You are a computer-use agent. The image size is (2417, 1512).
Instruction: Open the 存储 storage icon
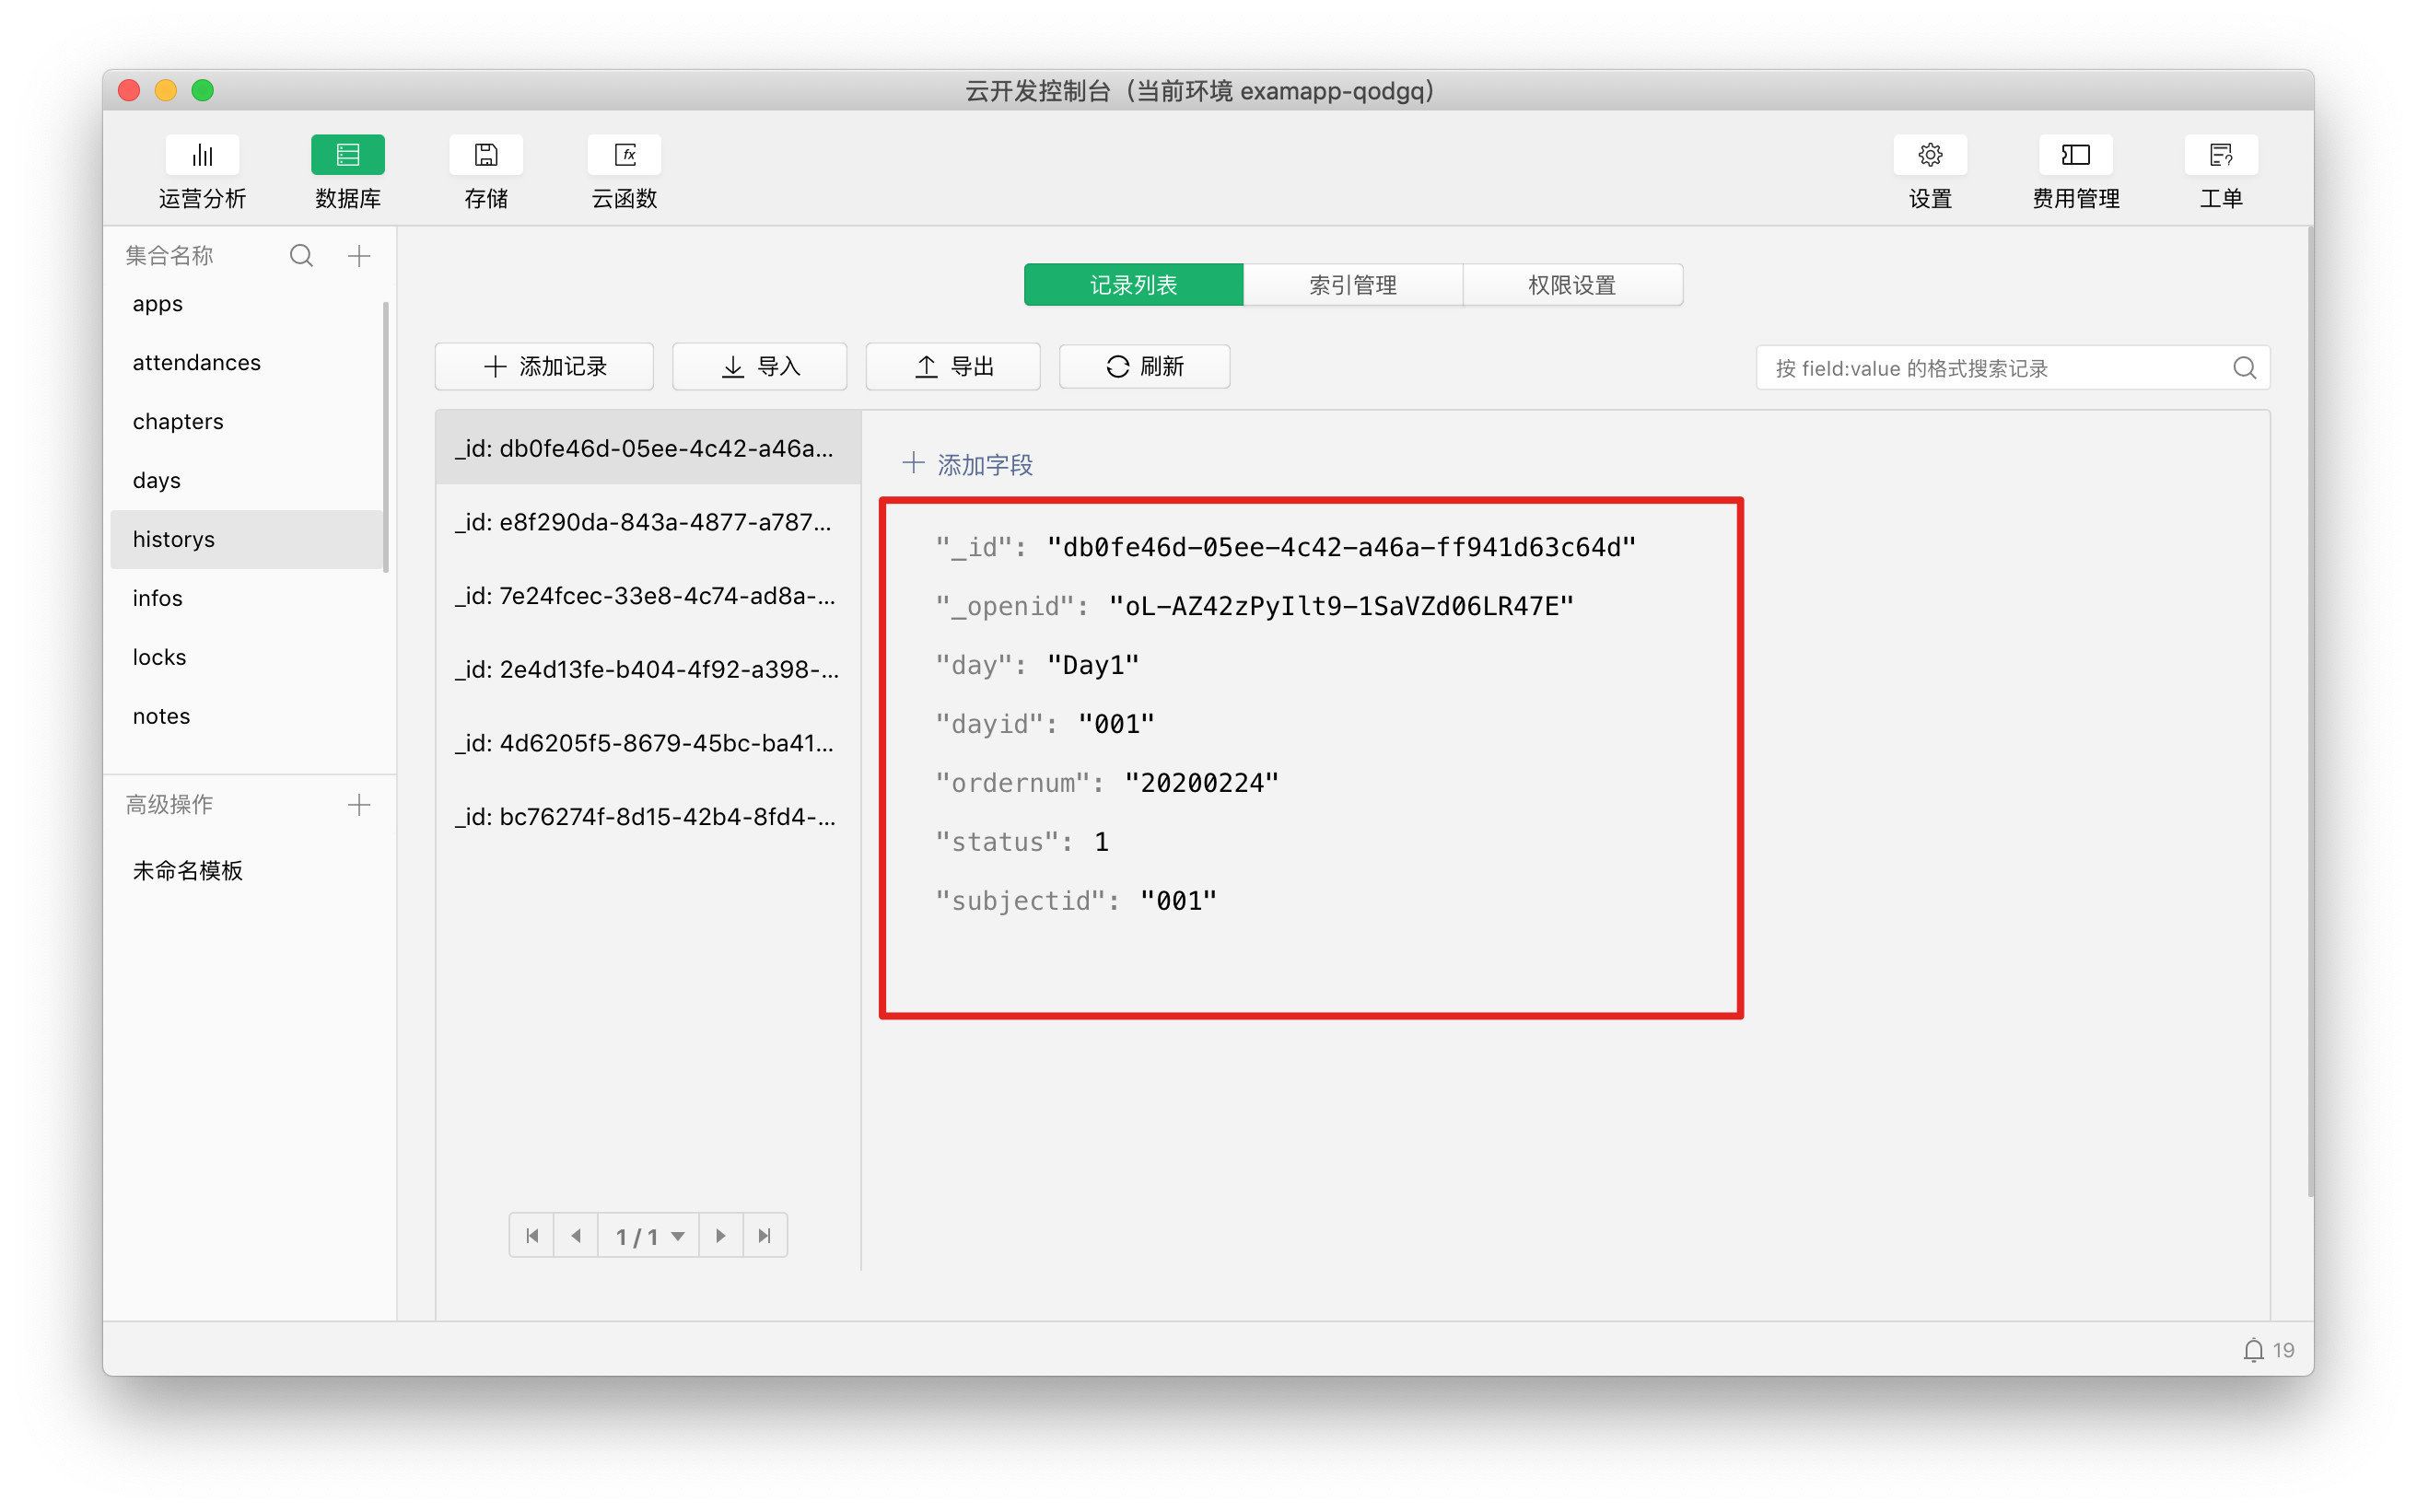(x=485, y=155)
